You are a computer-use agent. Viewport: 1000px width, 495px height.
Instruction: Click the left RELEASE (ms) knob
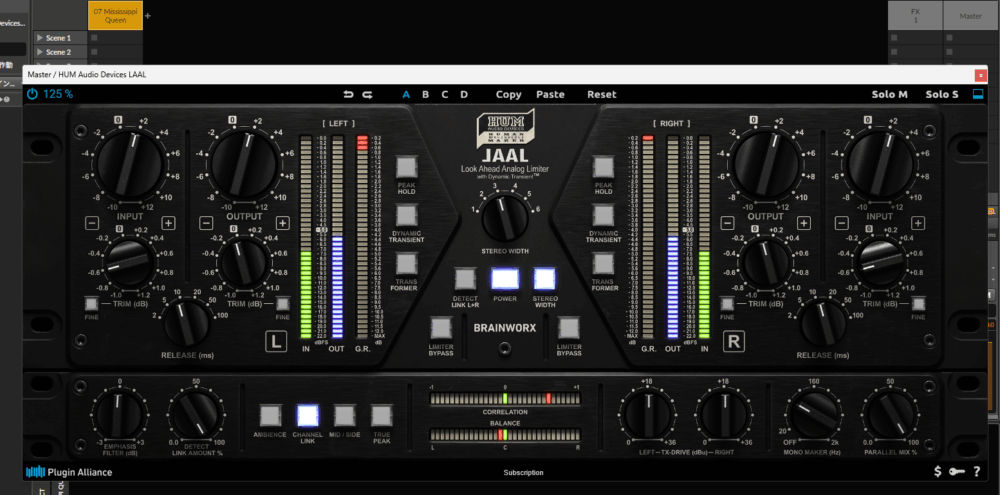pos(187,323)
